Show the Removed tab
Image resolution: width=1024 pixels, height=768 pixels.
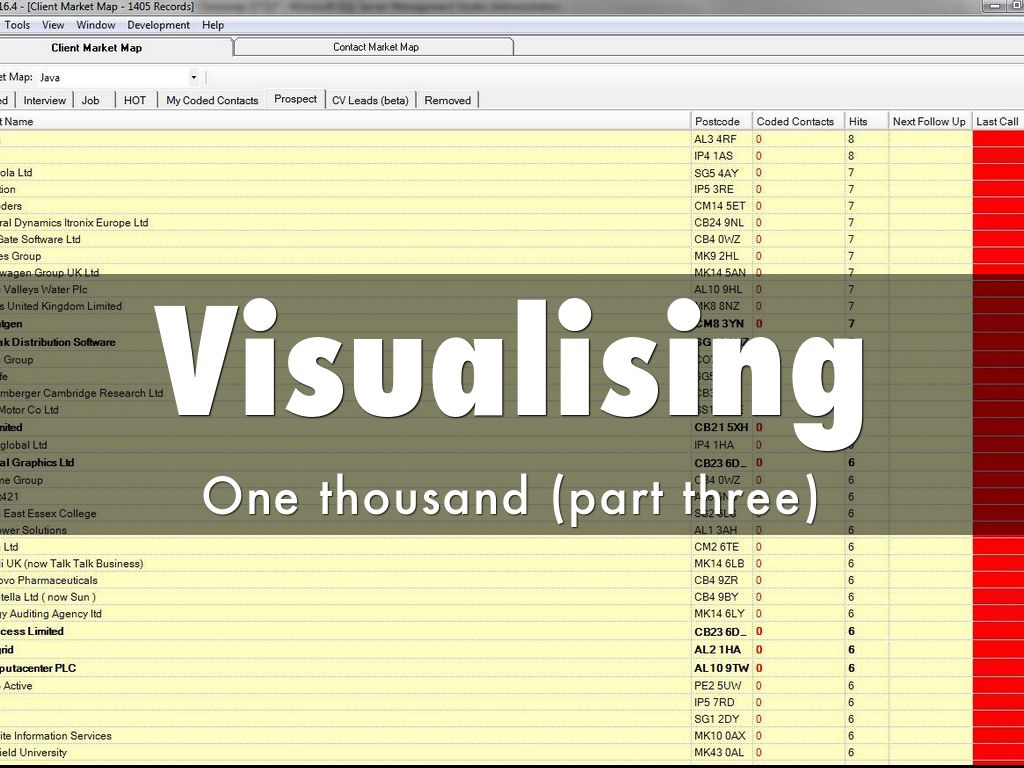(447, 100)
